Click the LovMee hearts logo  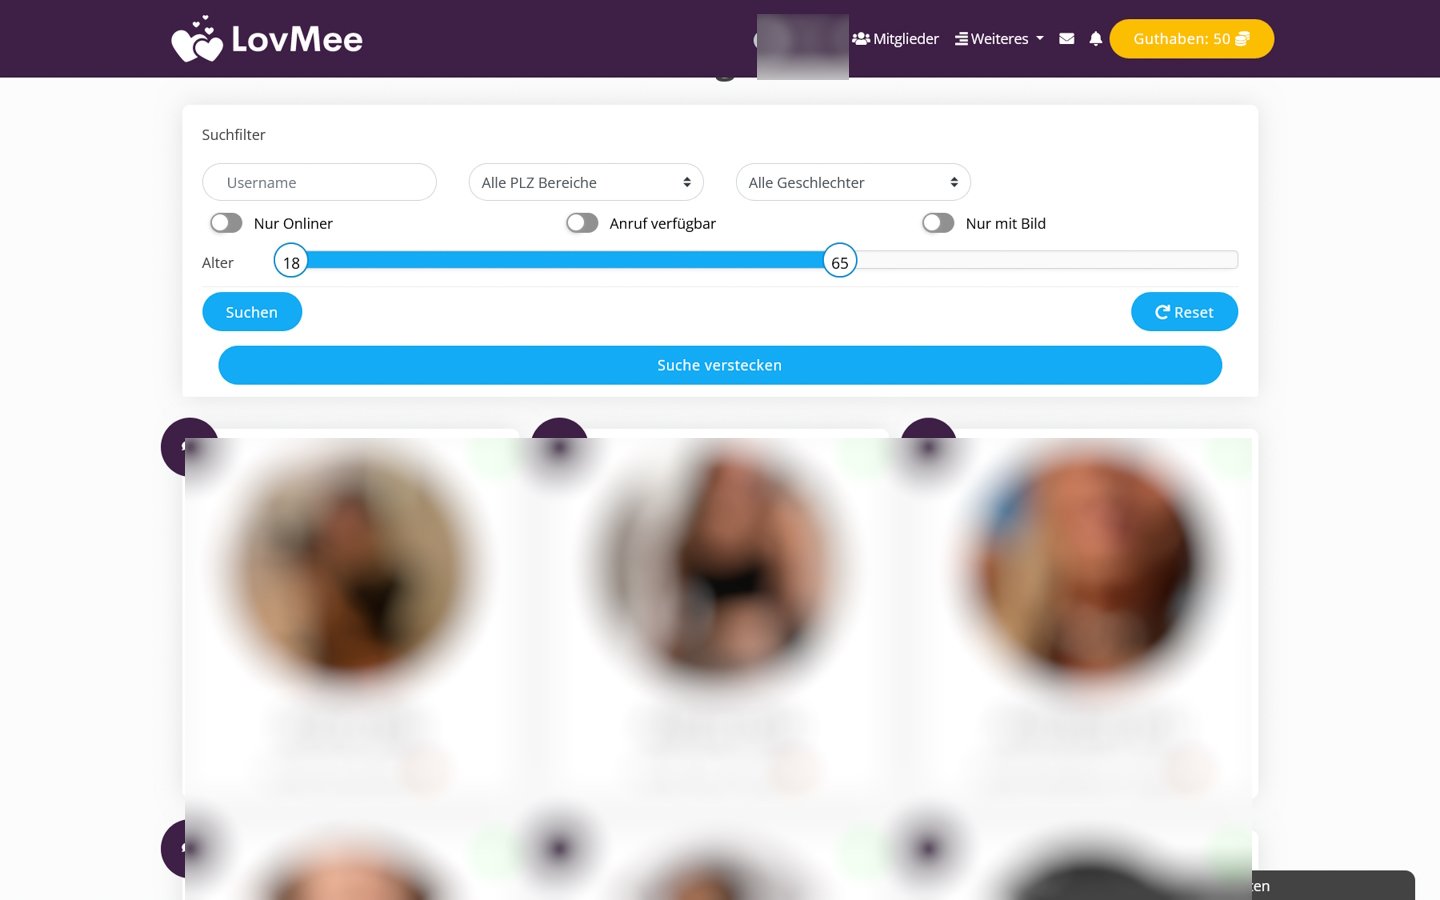pos(197,39)
